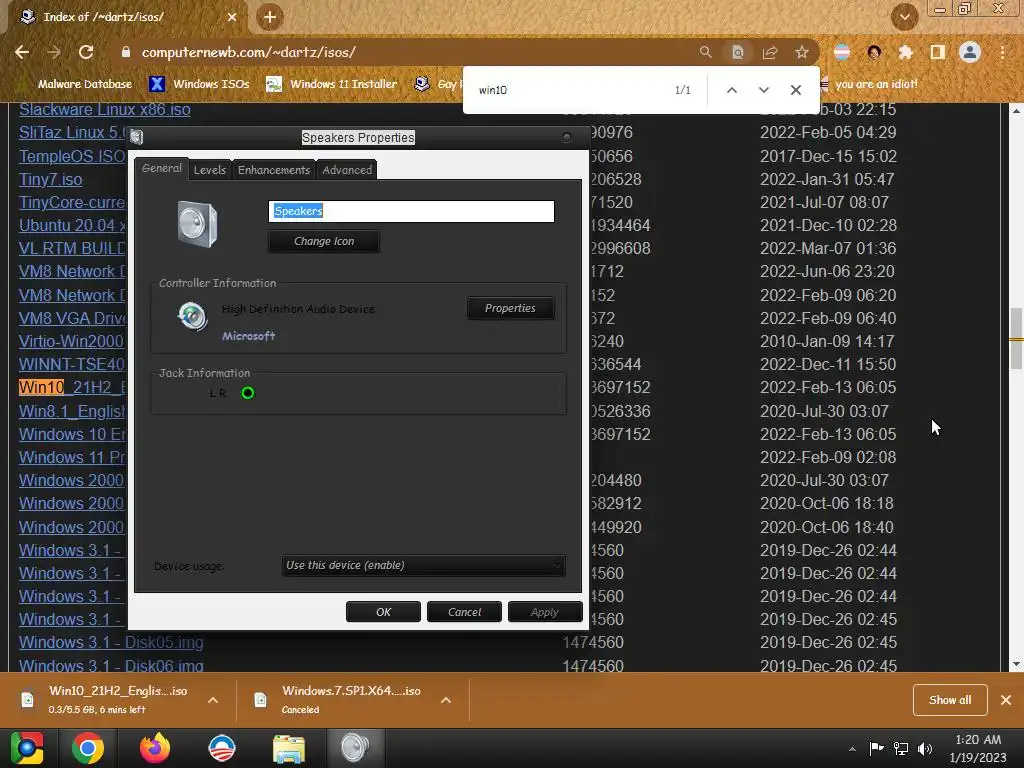This screenshot has width=1024, height=768.
Task: Click the site lock icon in address bar
Action: point(126,52)
